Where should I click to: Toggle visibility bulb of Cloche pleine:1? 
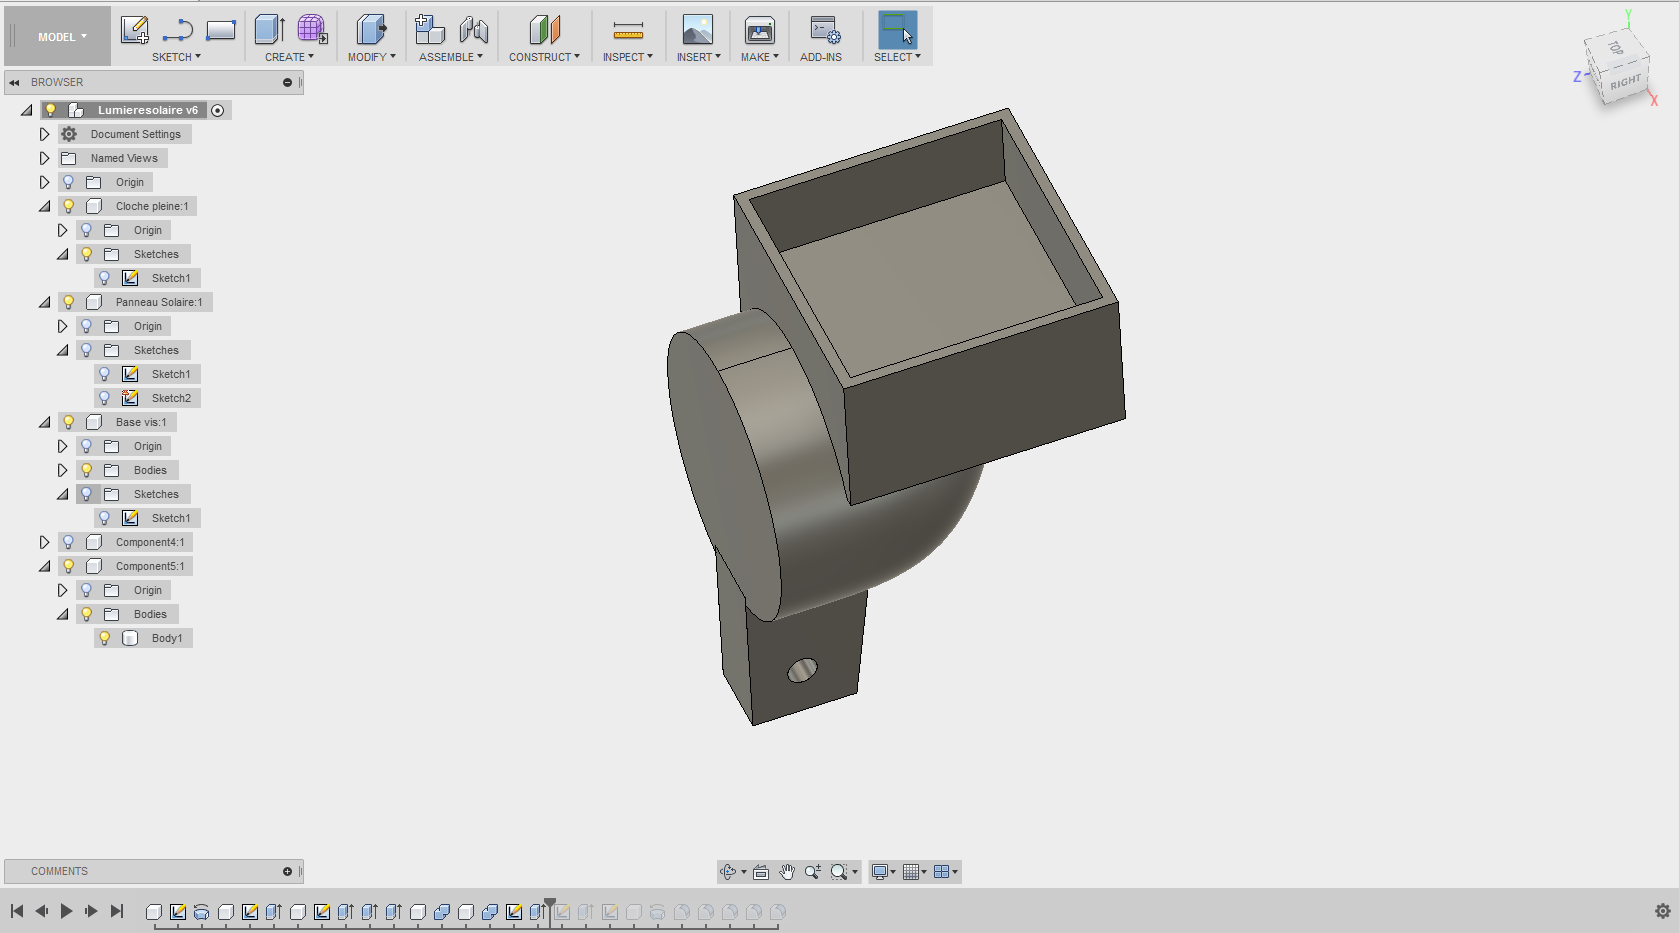(68, 206)
